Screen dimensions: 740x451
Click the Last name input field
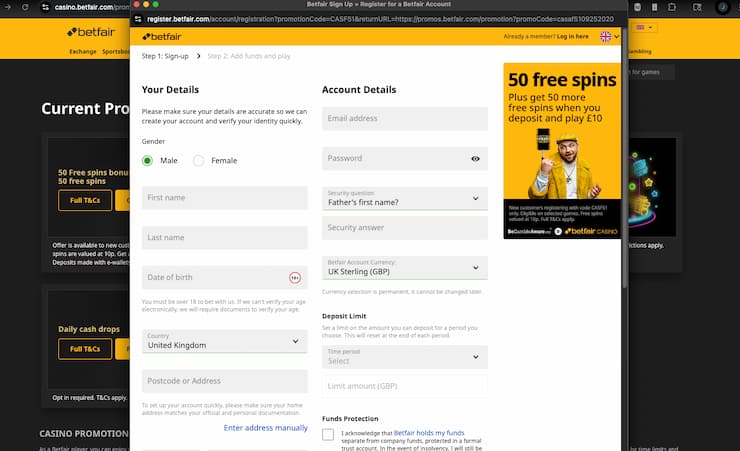(x=225, y=238)
